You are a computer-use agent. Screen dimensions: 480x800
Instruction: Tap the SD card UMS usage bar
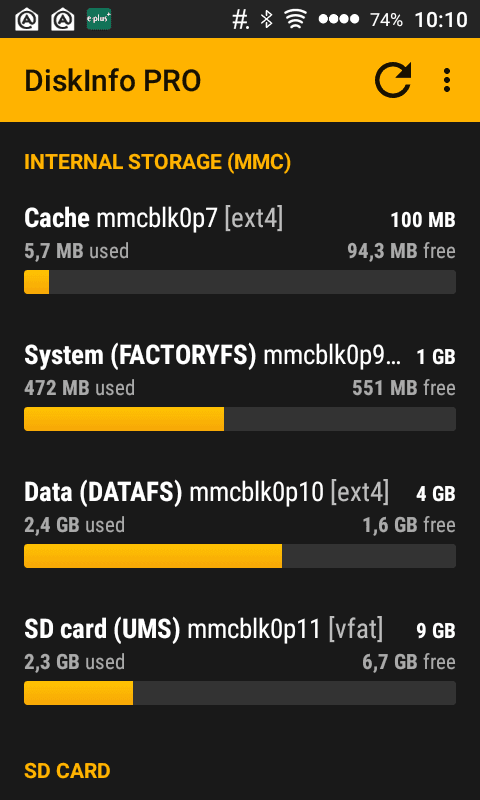coord(240,693)
